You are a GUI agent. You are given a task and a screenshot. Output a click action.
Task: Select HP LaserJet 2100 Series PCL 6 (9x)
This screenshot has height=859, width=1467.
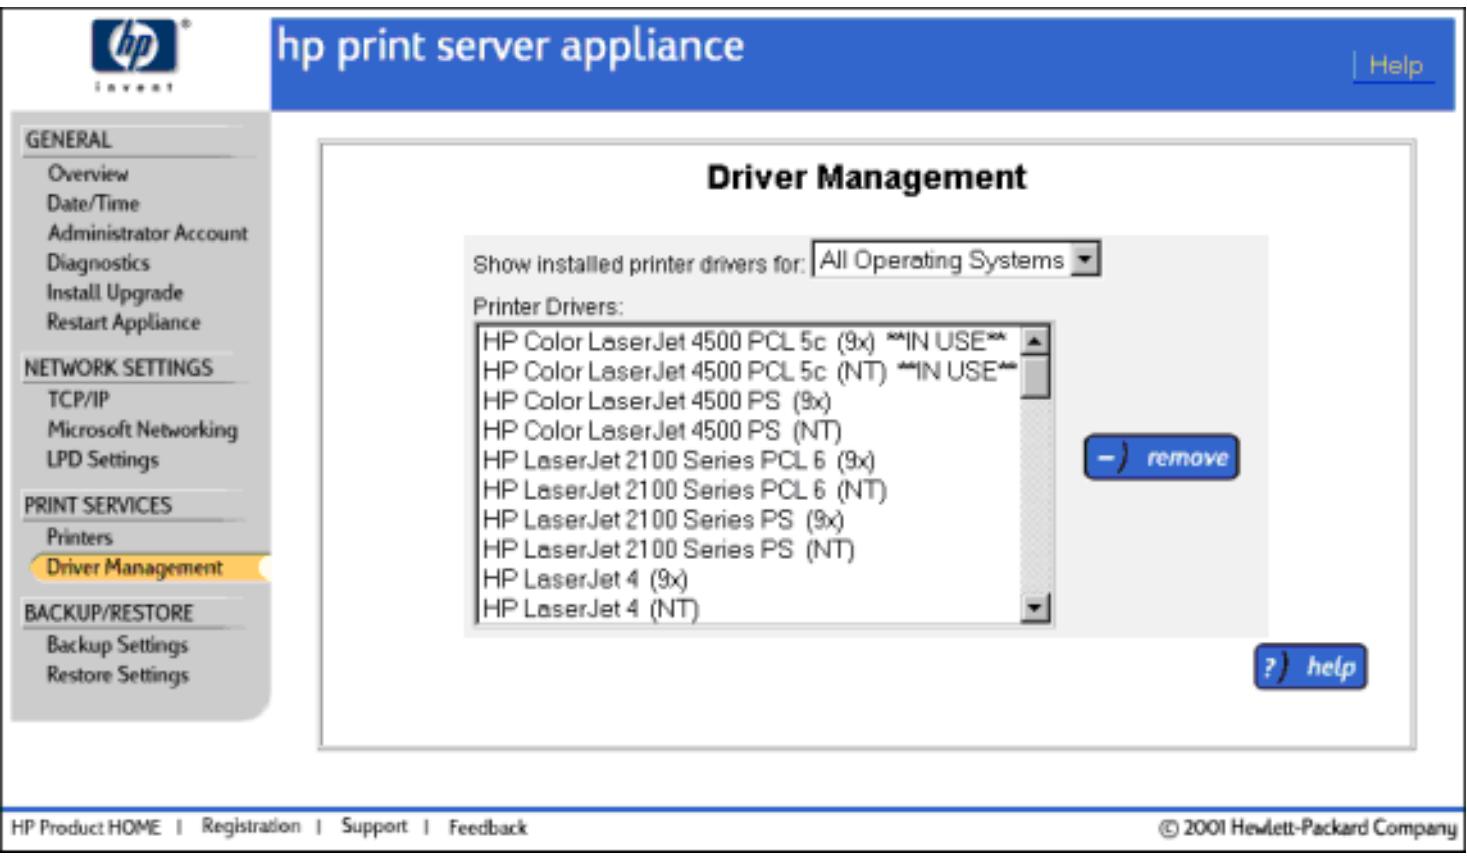748,460
